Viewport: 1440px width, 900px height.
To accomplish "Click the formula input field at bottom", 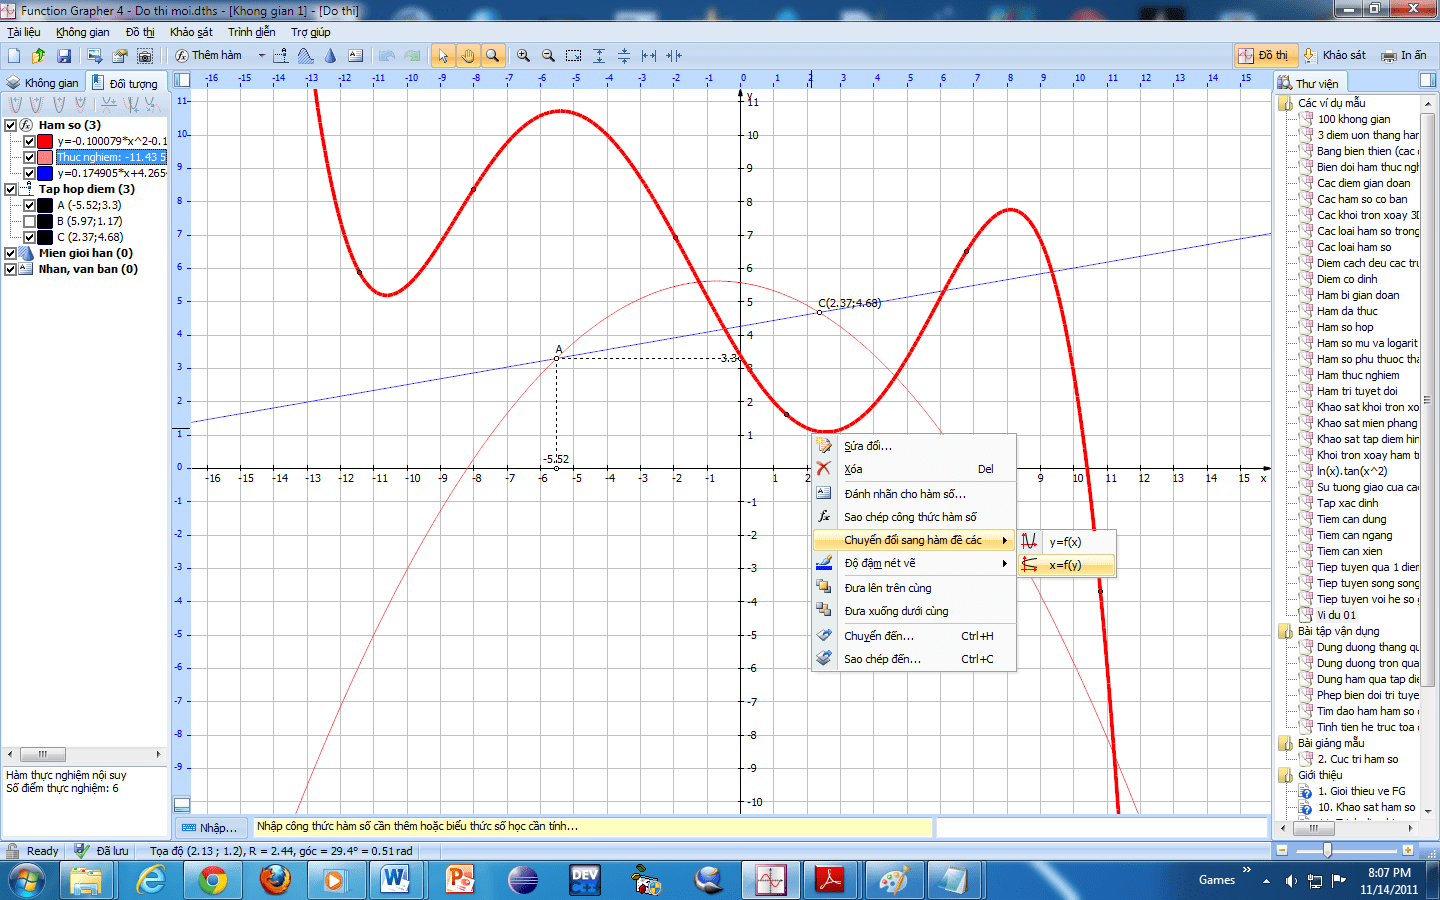I will pos(593,827).
